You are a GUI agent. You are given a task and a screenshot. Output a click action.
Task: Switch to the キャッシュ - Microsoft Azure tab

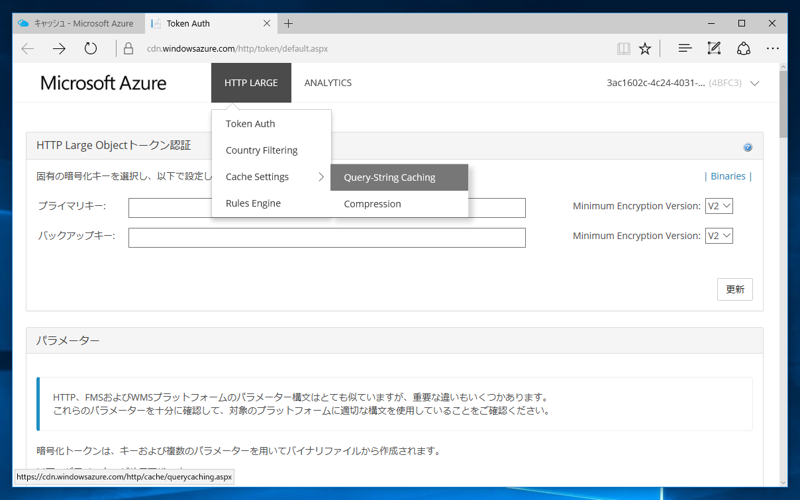tap(79, 23)
